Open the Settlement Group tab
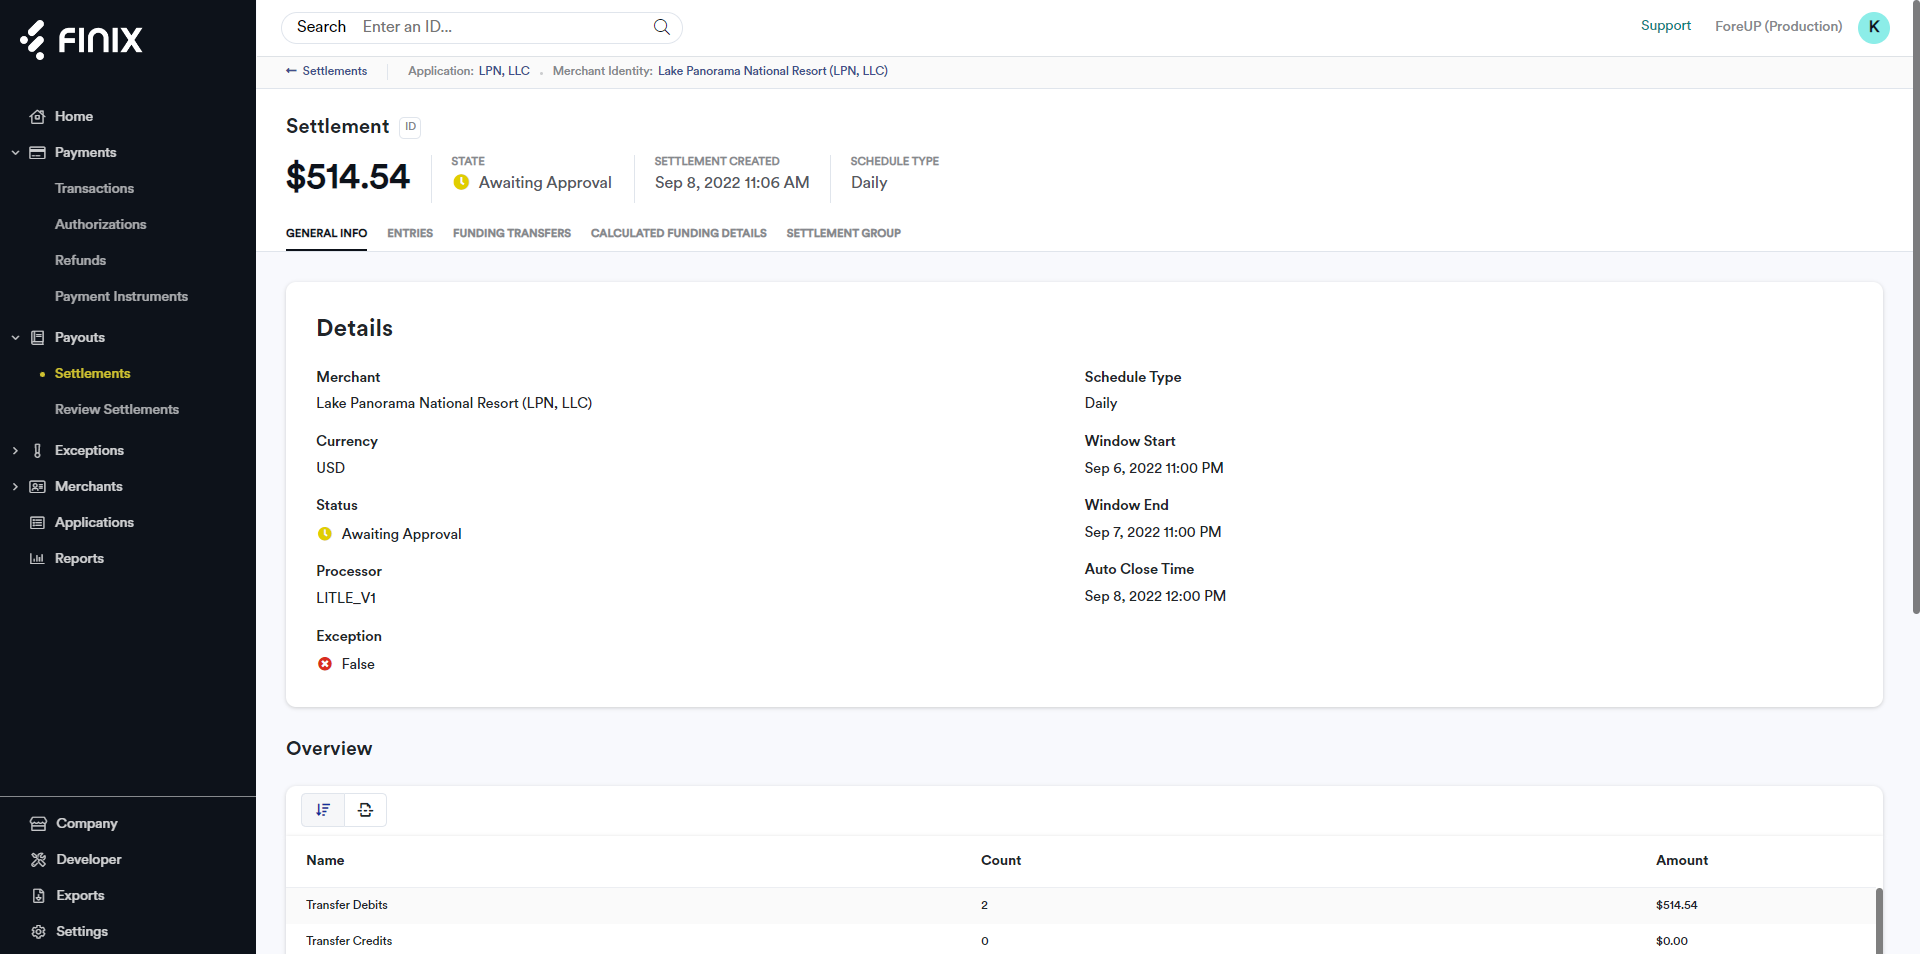The height and width of the screenshot is (954, 1920). click(843, 233)
